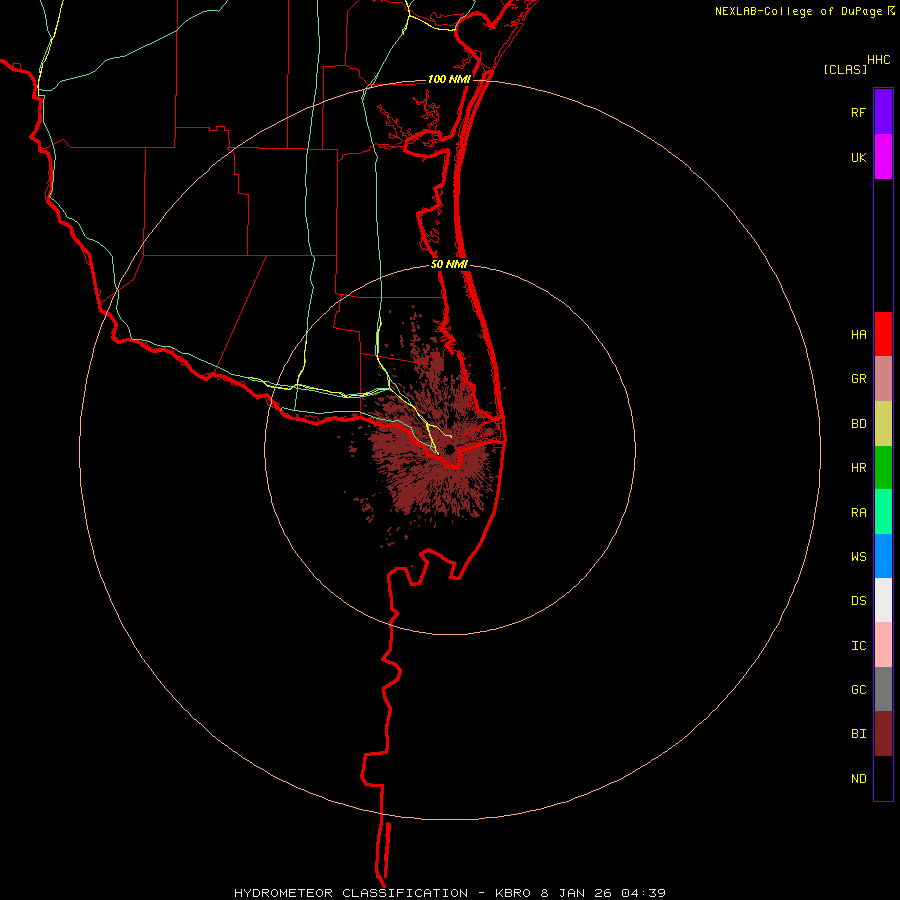Click the DS legend label
The width and height of the screenshot is (900, 900).
(858, 601)
